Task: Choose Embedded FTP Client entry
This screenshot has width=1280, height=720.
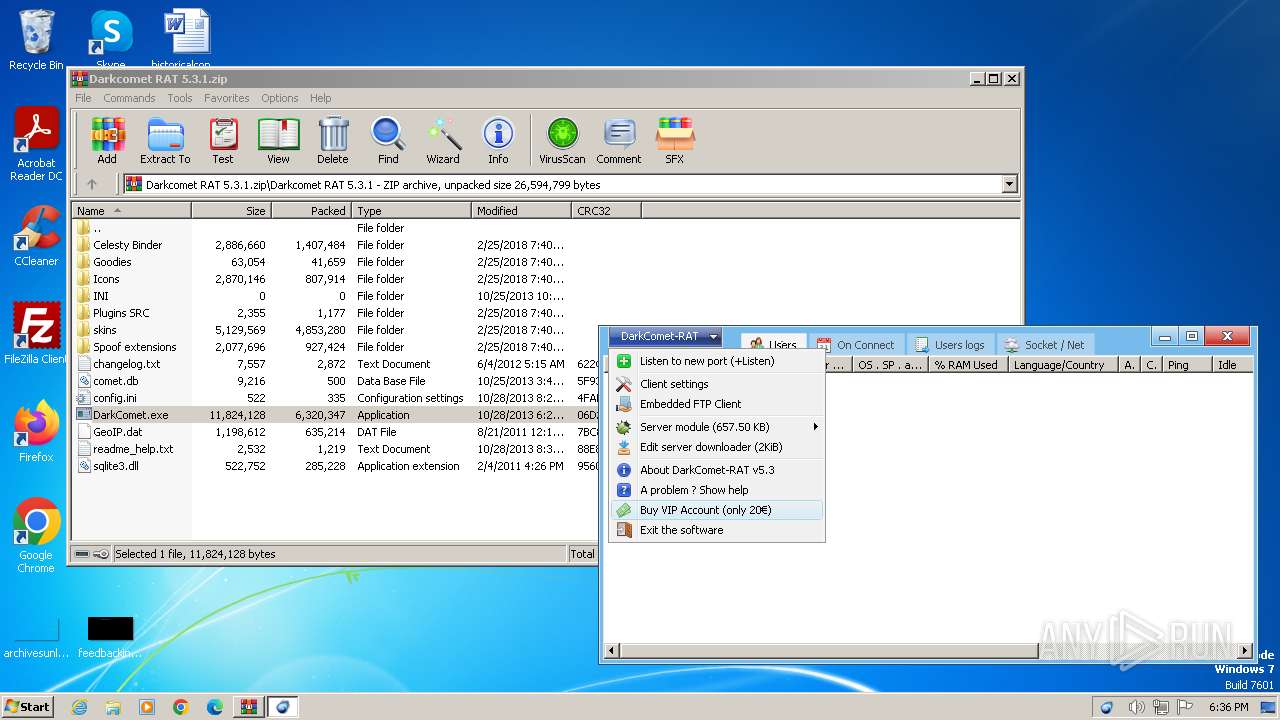Action: click(x=717, y=404)
